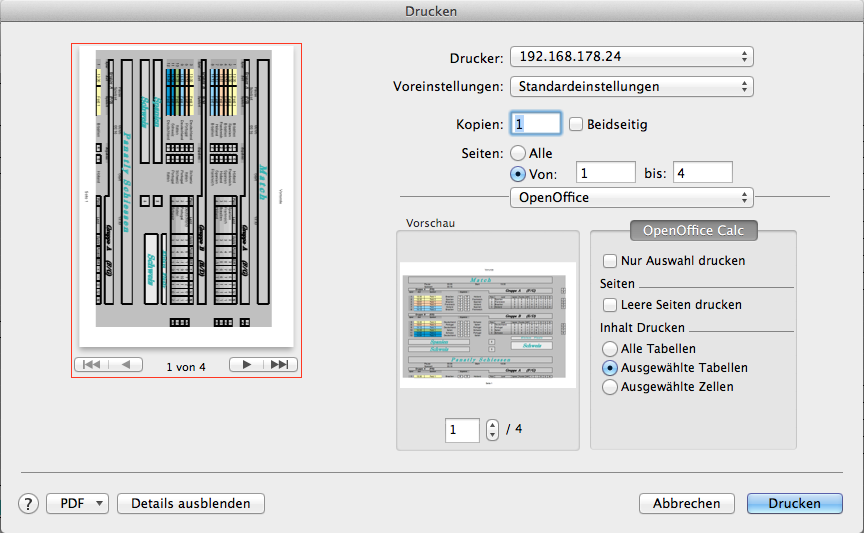Click the Drucken print button
Image resolution: width=864 pixels, height=533 pixels.
[794, 504]
